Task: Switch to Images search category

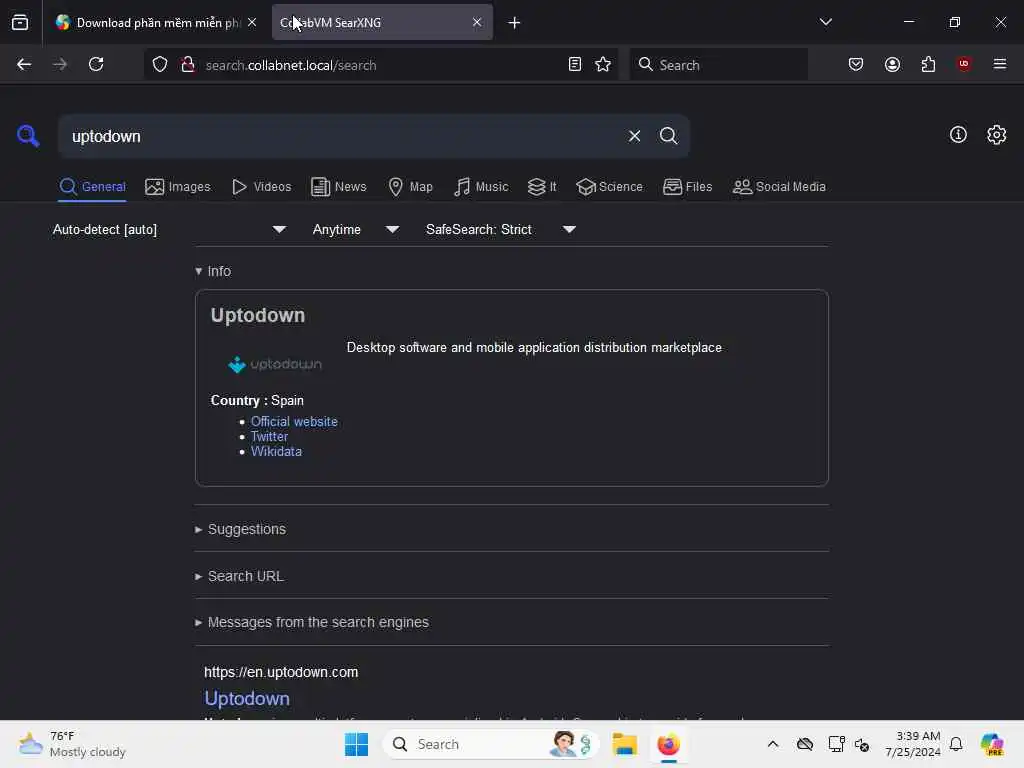Action: [x=178, y=187]
